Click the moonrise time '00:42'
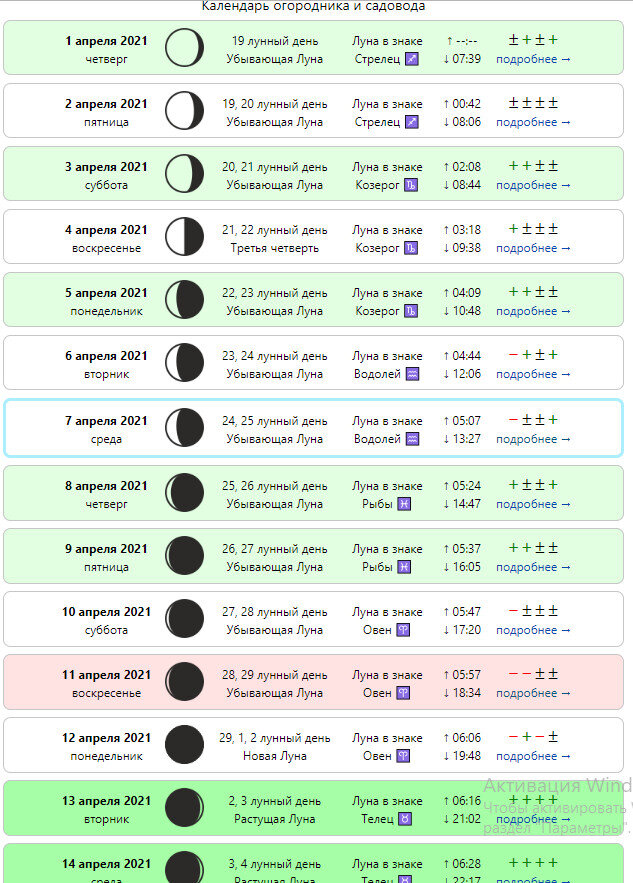The width and height of the screenshot is (633, 883). click(x=467, y=104)
